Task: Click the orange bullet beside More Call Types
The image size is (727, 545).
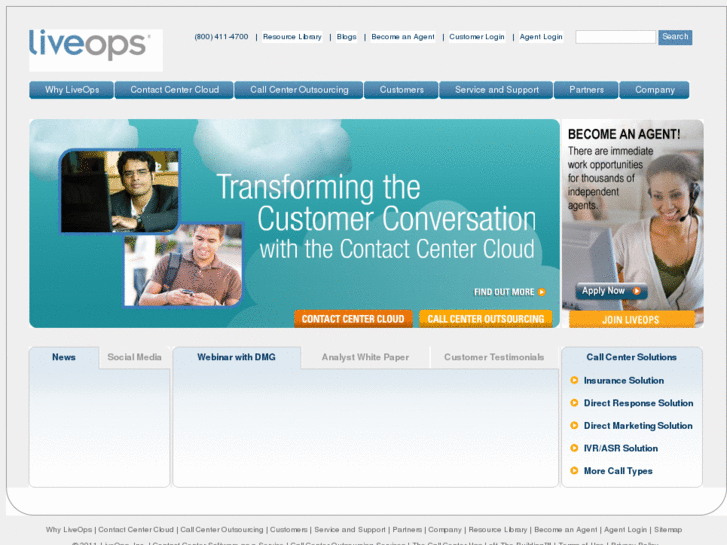Action: point(574,471)
